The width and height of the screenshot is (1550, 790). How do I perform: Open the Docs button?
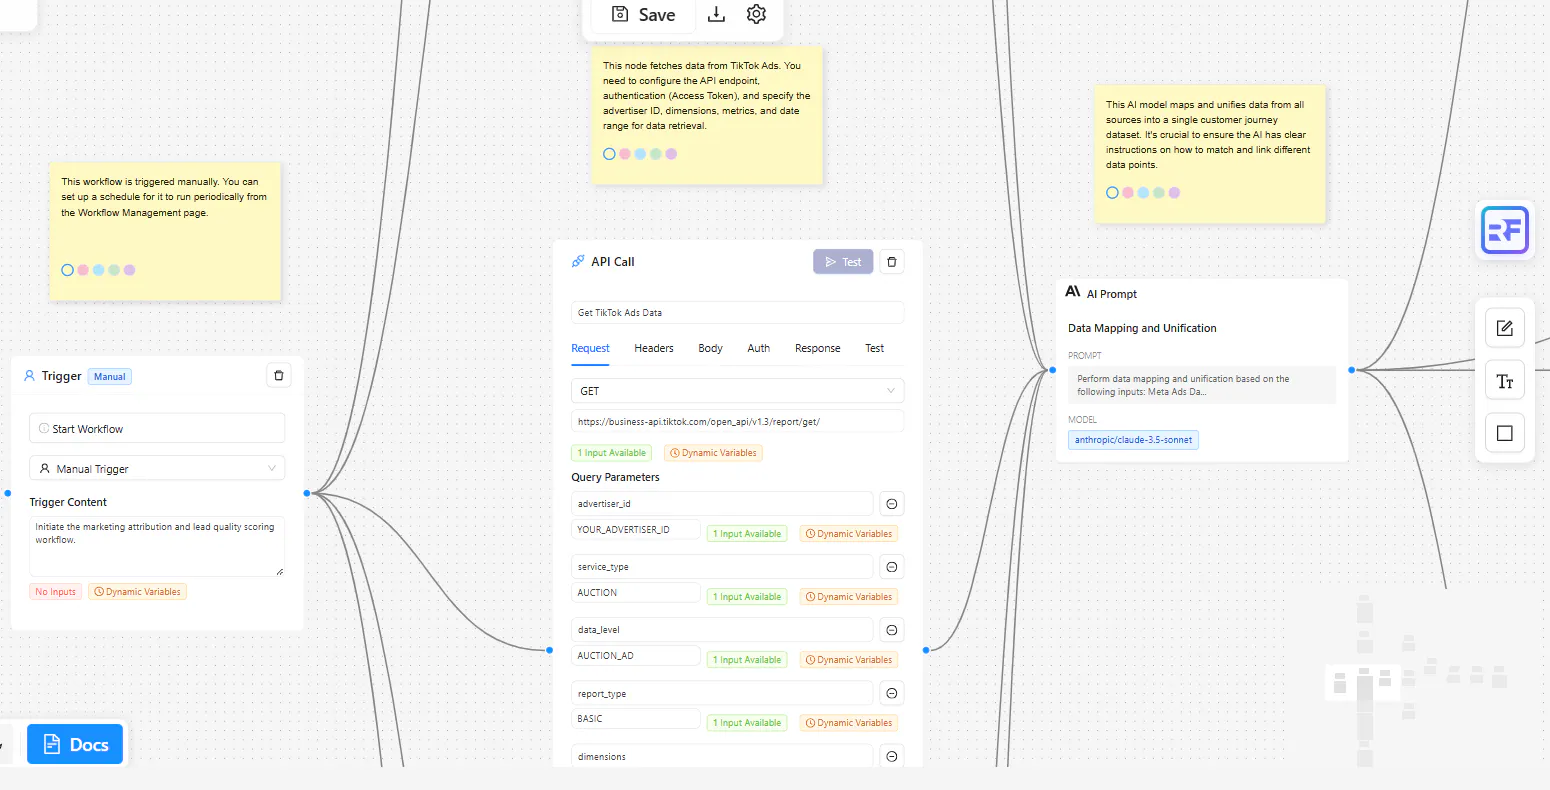pyautogui.click(x=75, y=744)
